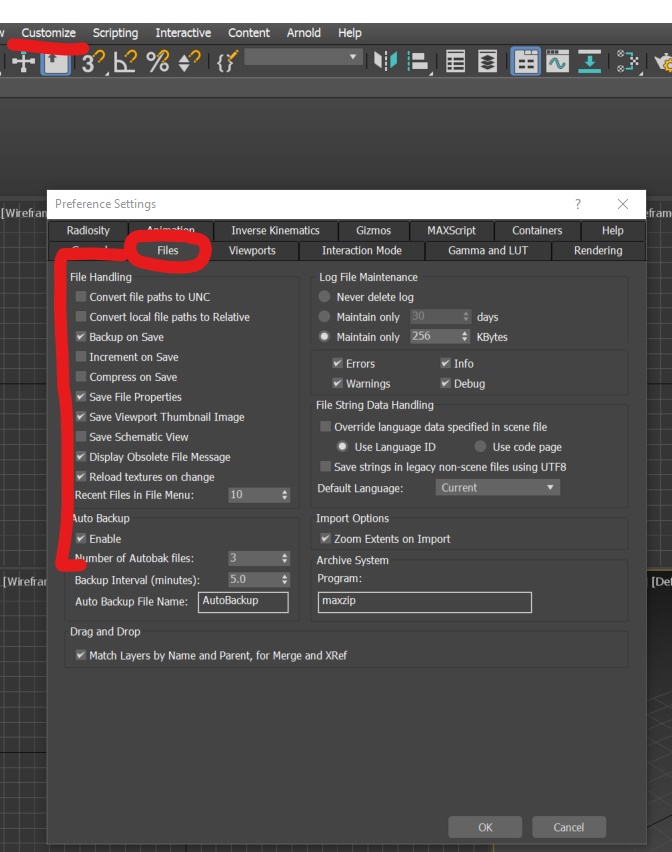The image size is (672, 852).
Task: Open Schematic View toolbar icon
Action: tap(627, 61)
